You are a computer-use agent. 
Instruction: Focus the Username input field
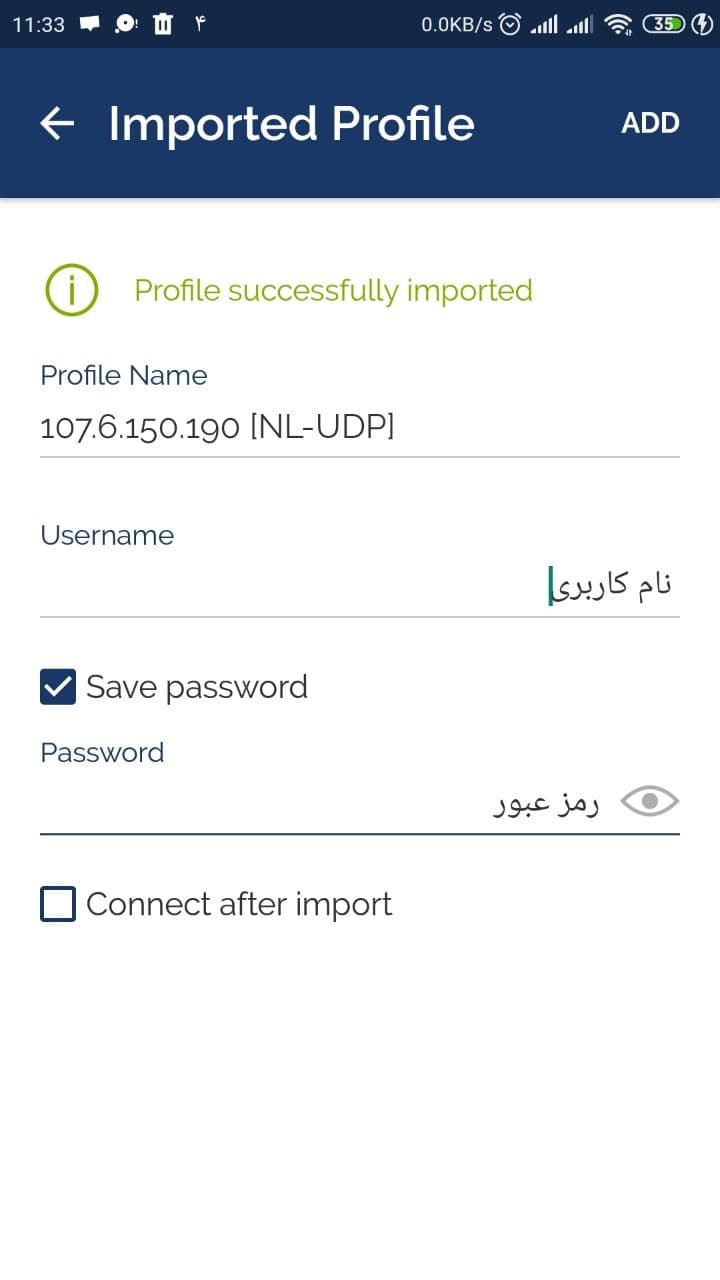tap(360, 585)
